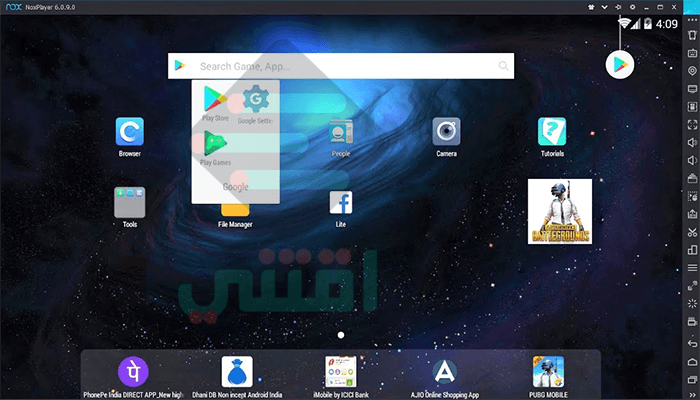The image size is (700, 400).
Task: Open Nox settings gear in title bar
Action: pyautogui.click(x=632, y=7)
